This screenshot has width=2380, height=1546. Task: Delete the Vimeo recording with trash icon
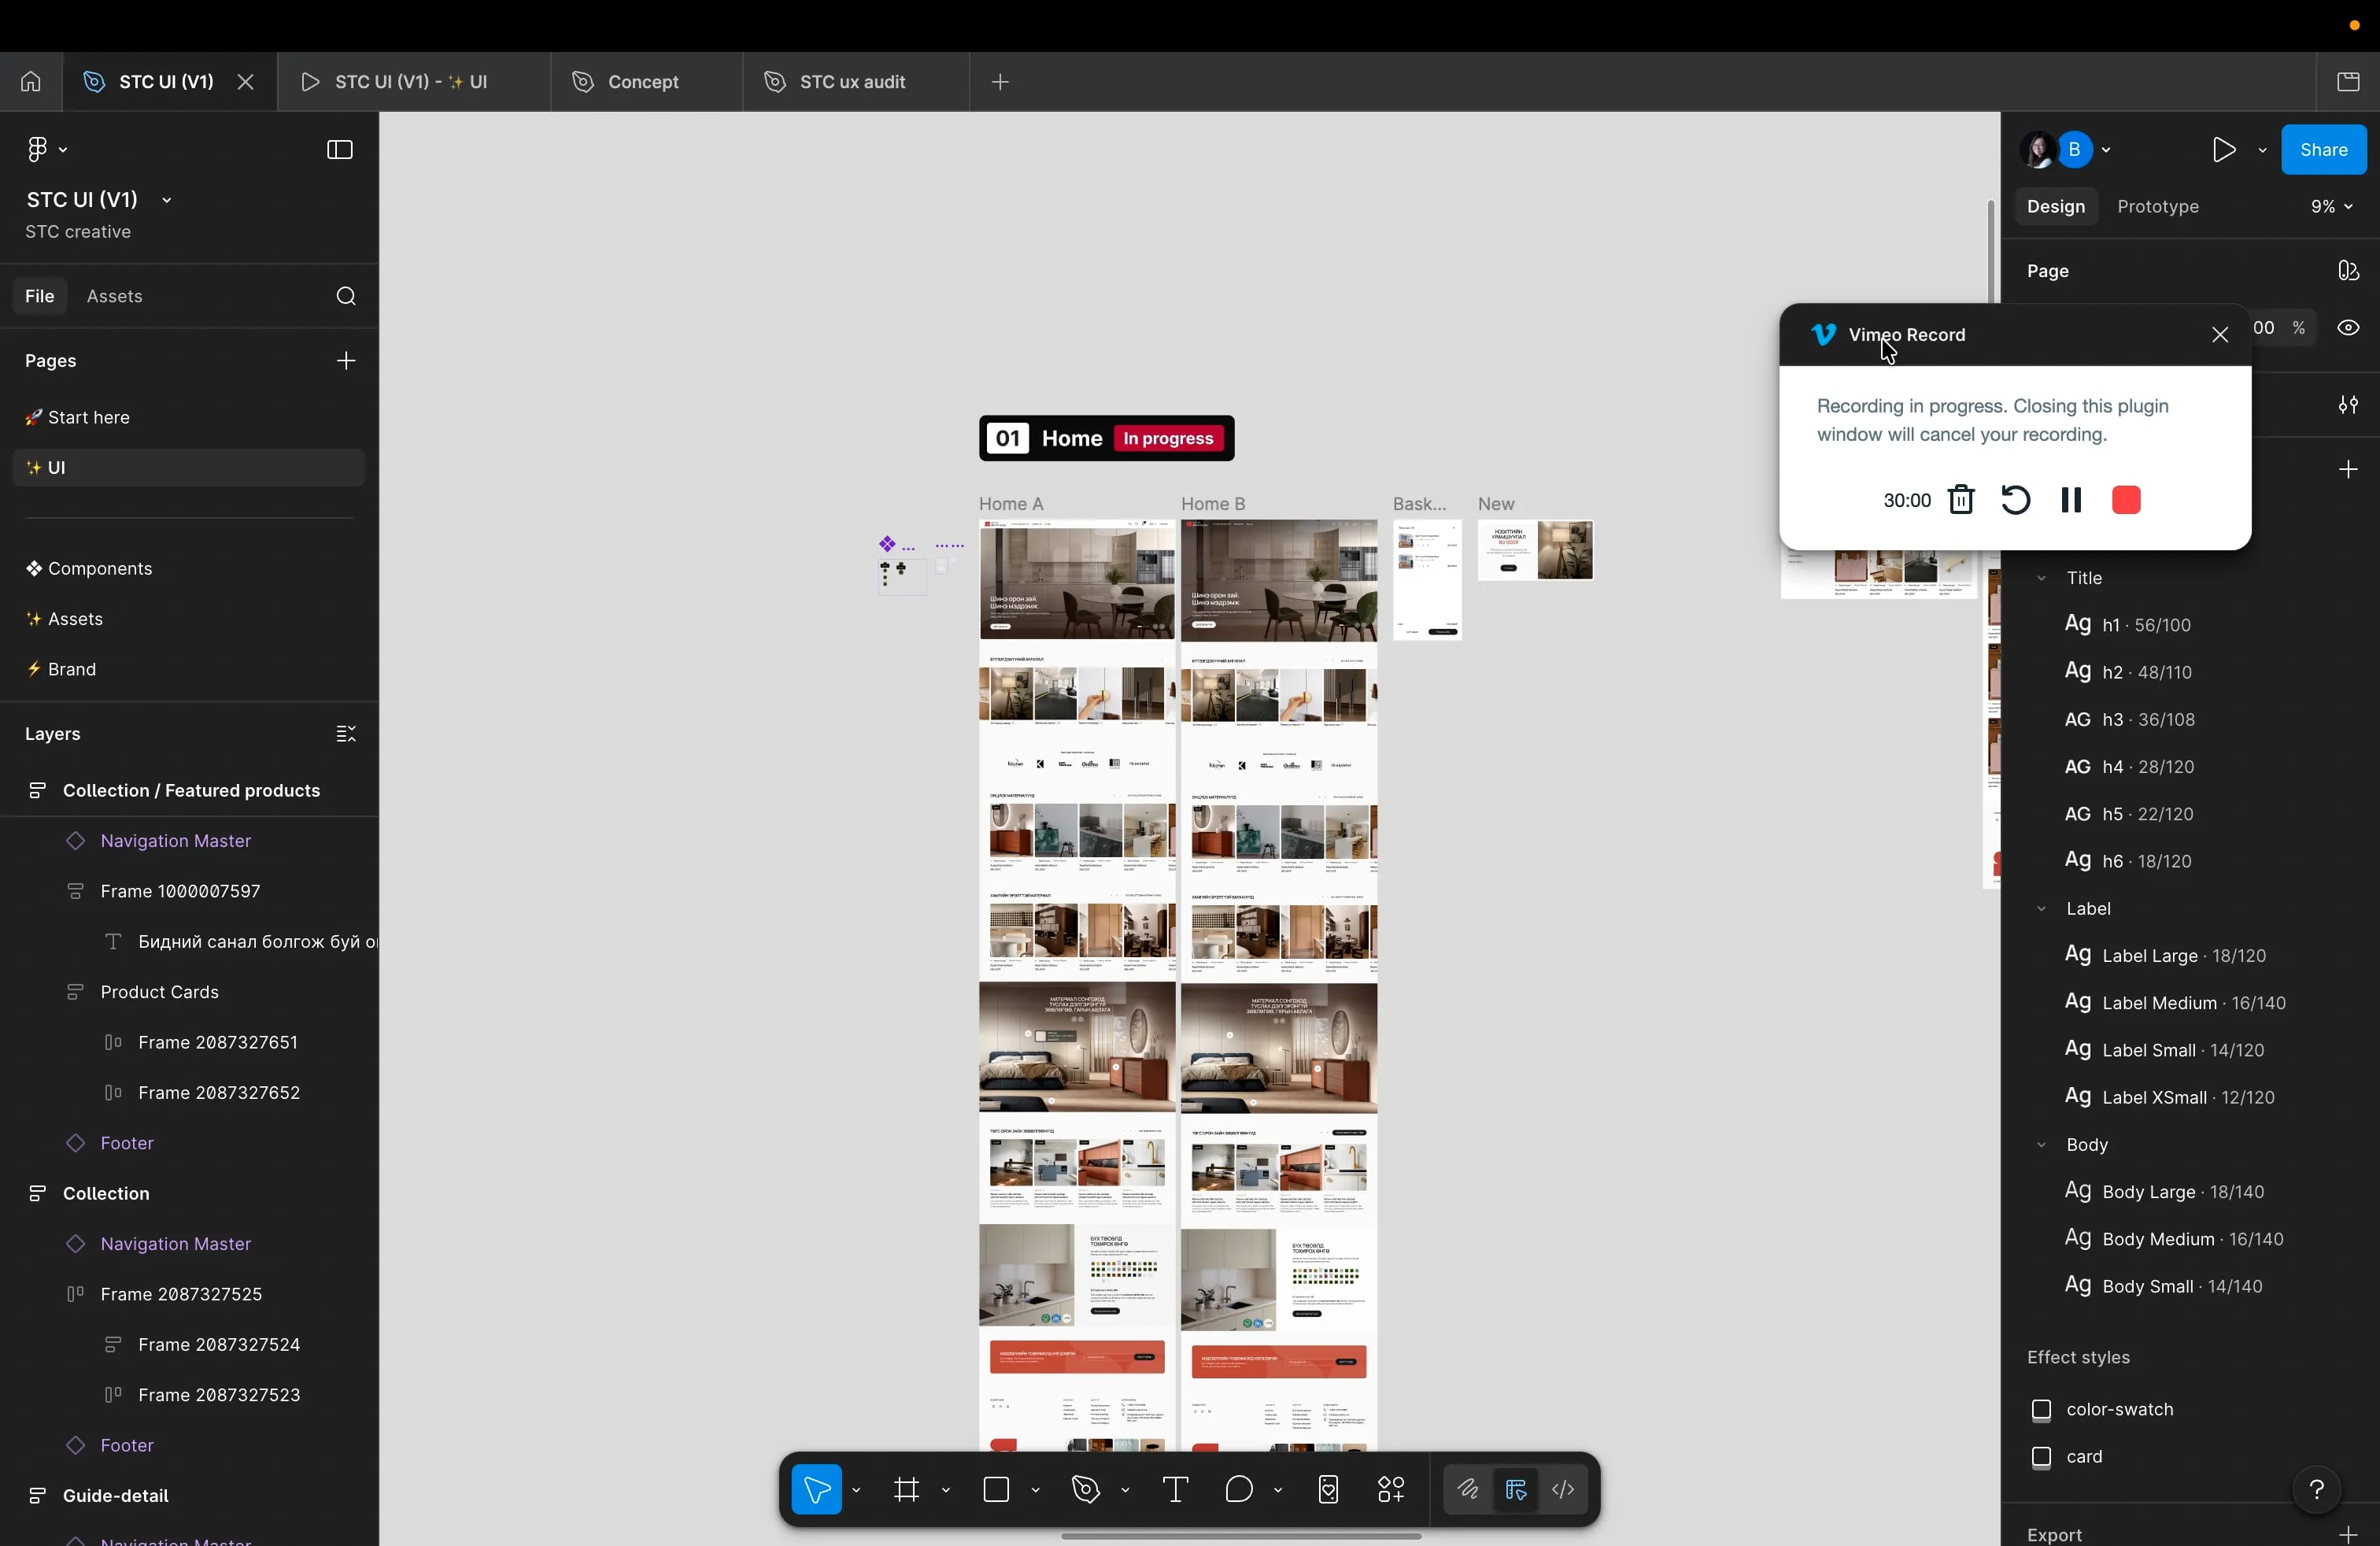[1961, 500]
